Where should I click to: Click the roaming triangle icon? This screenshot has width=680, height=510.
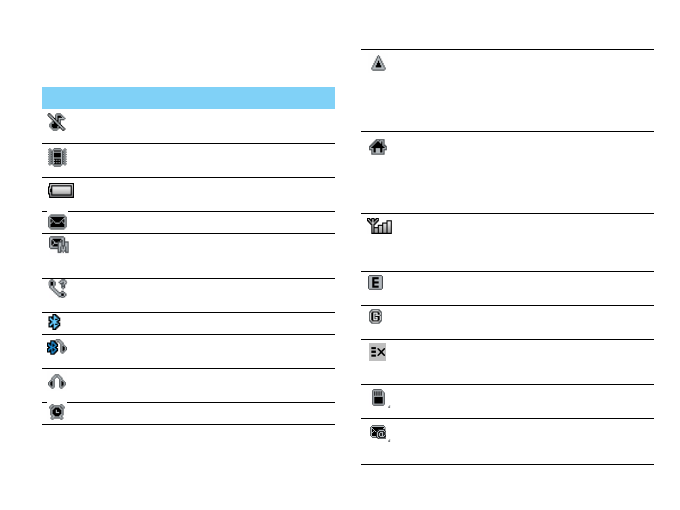380,64
